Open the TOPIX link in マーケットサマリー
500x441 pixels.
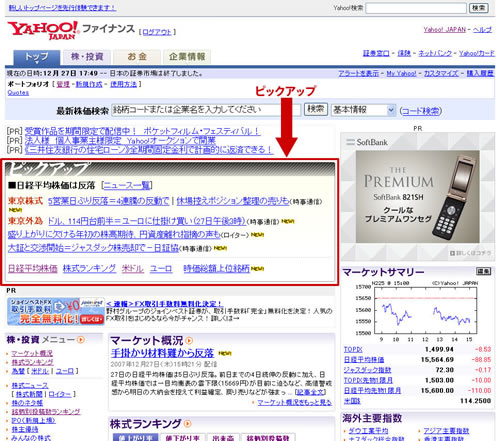[353, 349]
